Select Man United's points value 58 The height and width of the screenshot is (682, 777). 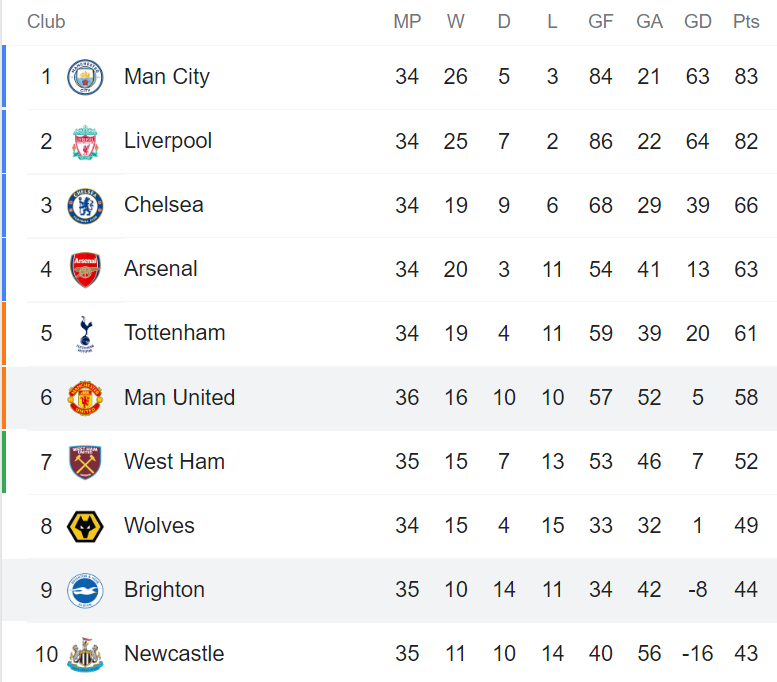tap(746, 398)
